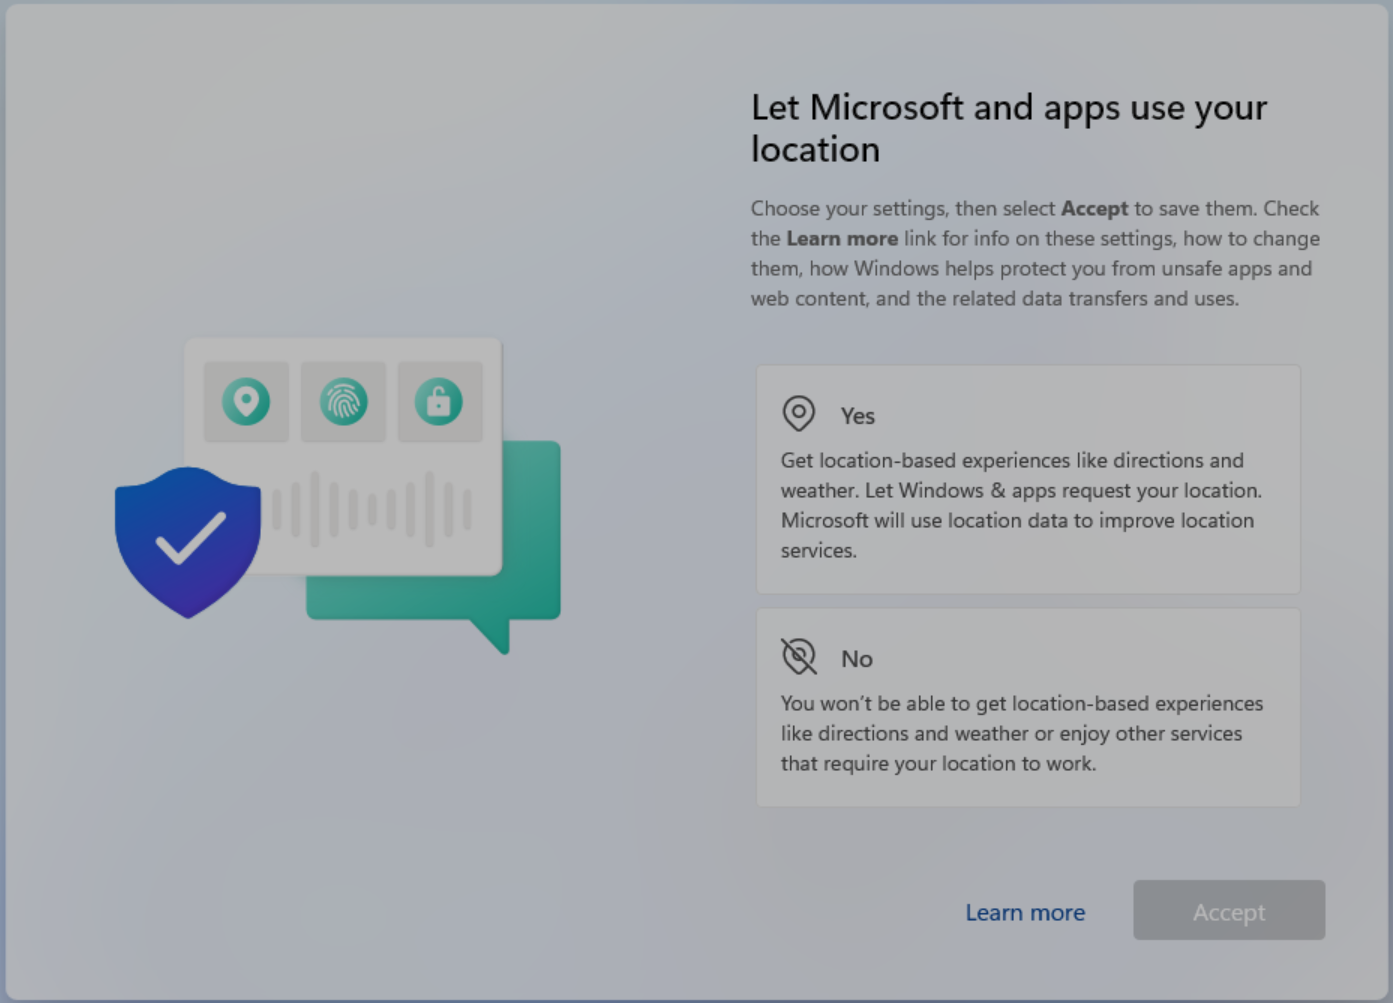Click the crossed-out location icon beside No
The width and height of the screenshot is (1393, 1003).
point(798,655)
